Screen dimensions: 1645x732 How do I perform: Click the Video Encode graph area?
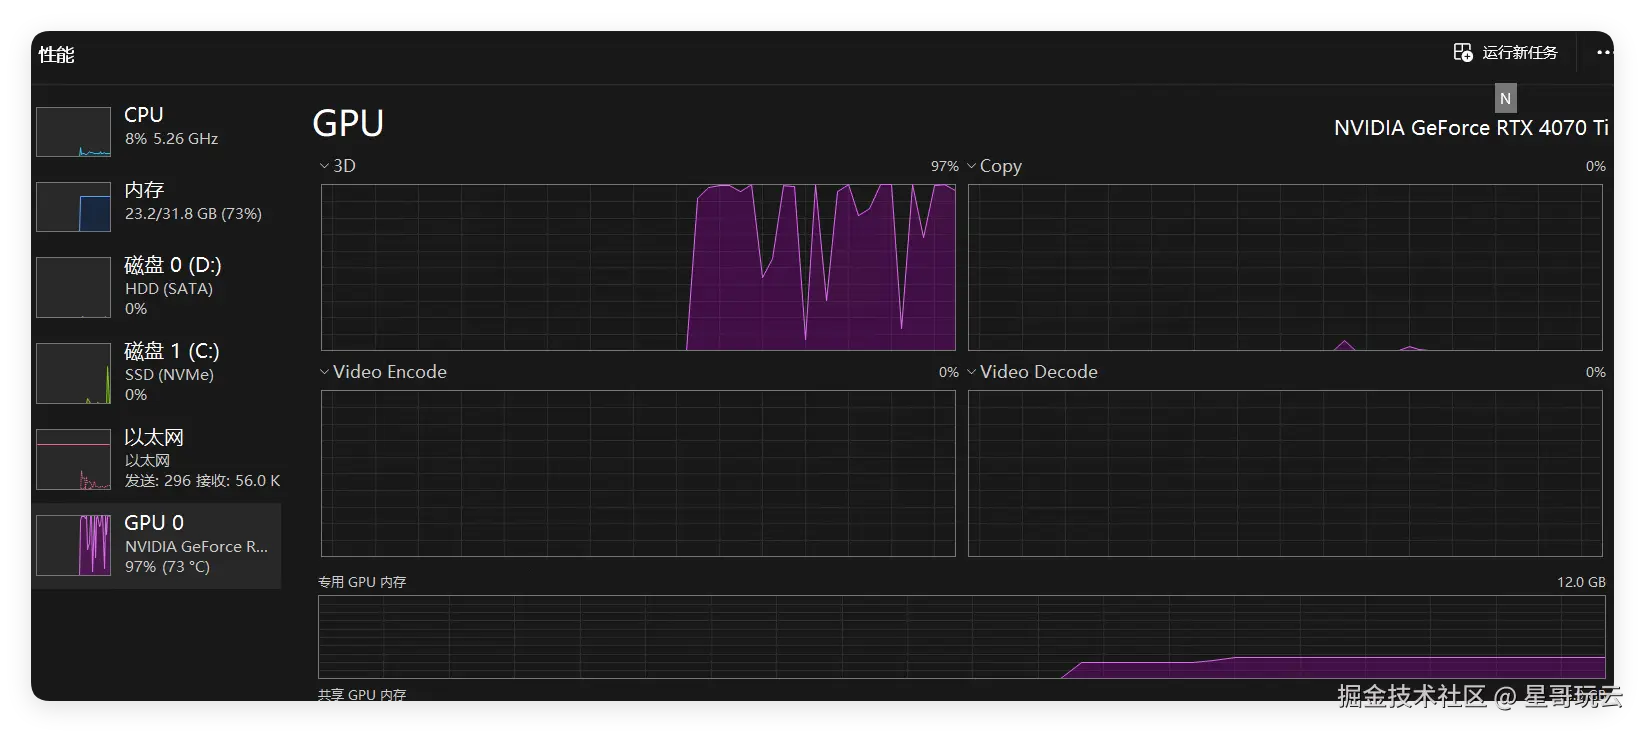(638, 473)
